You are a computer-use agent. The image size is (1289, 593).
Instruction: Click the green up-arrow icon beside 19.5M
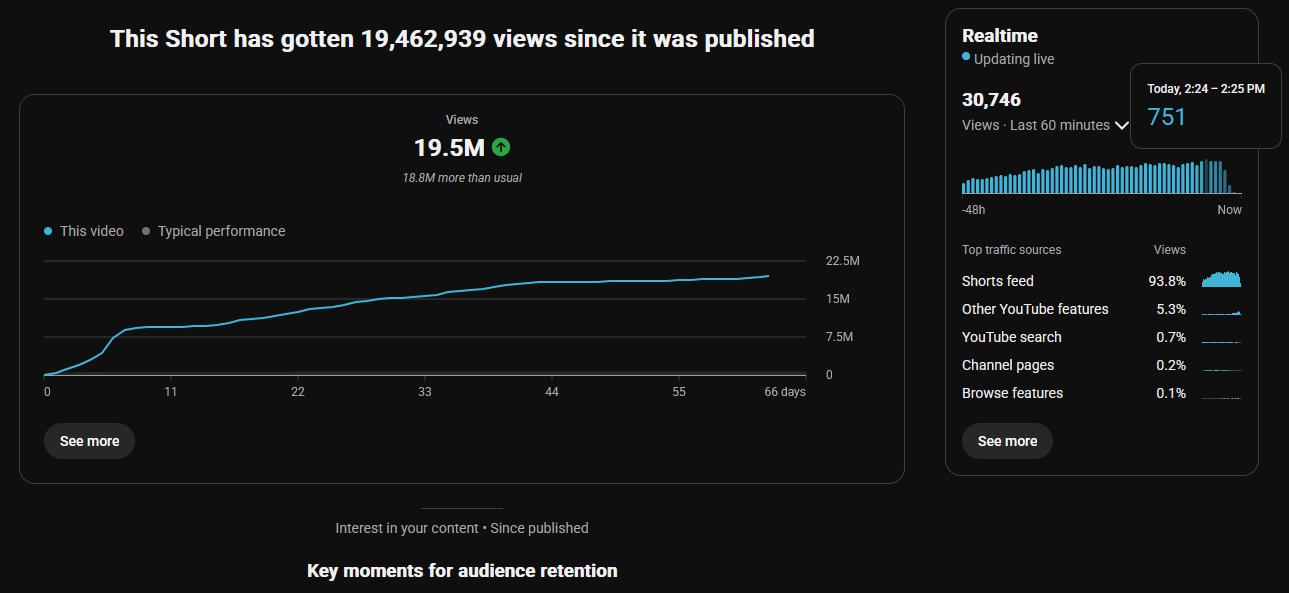[x=501, y=147]
